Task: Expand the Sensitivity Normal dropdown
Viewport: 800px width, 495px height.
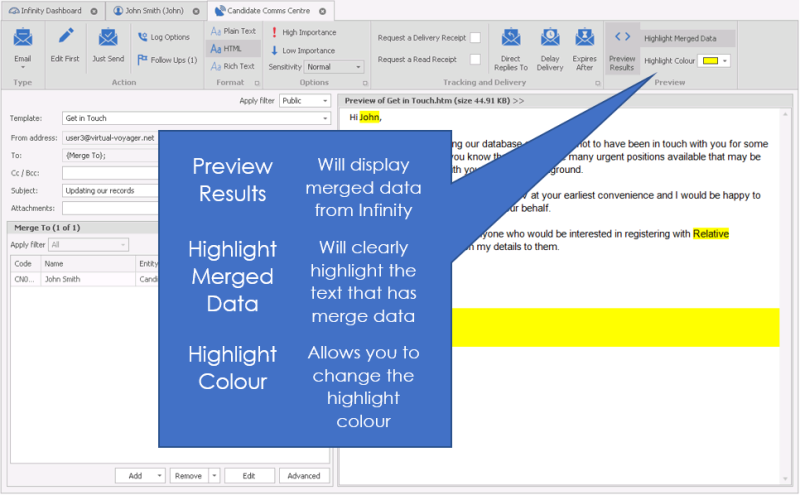Action: pos(334,67)
